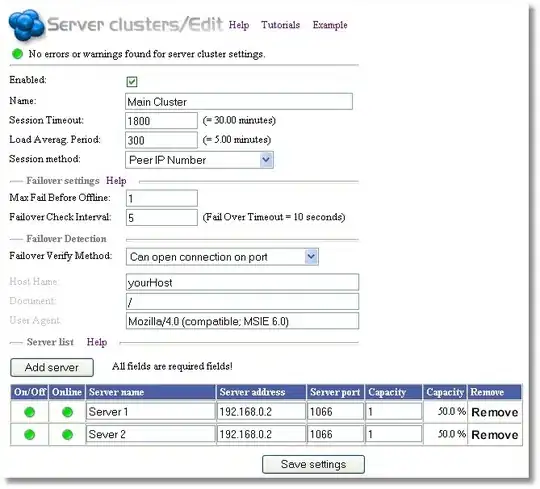Click the blue cluster logo icon
540x489 pixels.
pyautogui.click(x=27, y=25)
